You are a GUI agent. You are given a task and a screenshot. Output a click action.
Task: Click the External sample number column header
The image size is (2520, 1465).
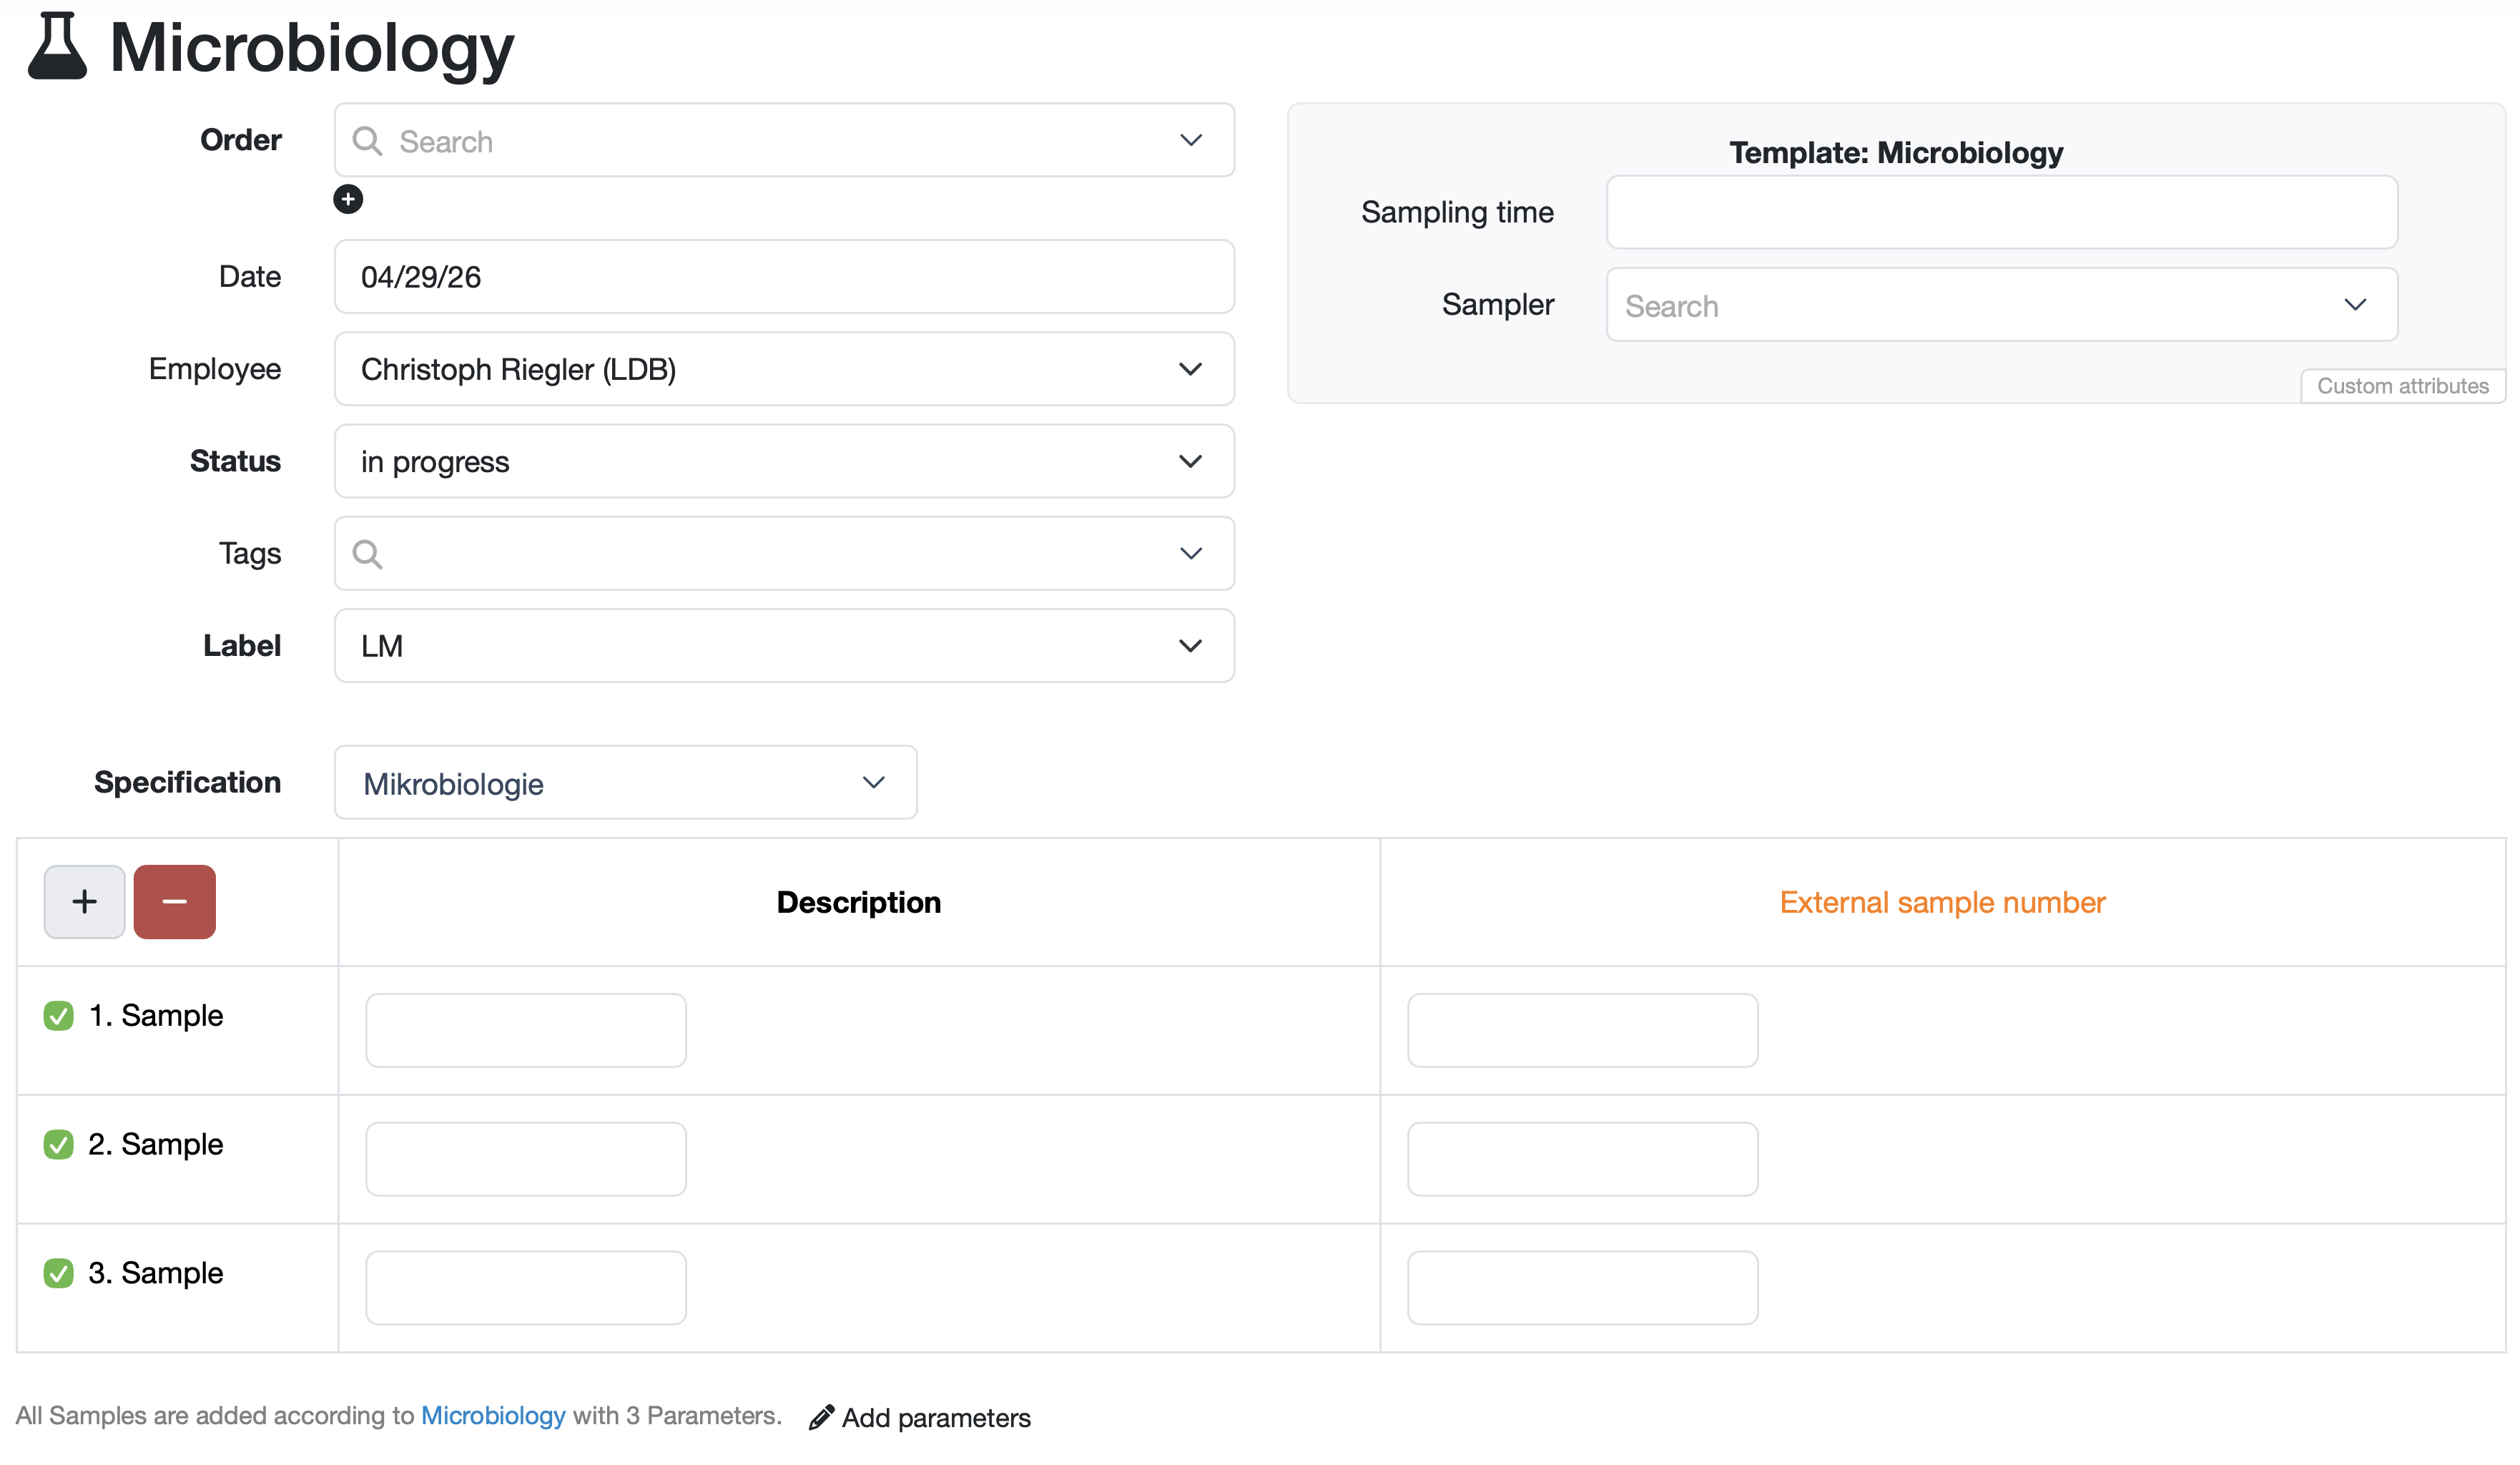point(1941,903)
